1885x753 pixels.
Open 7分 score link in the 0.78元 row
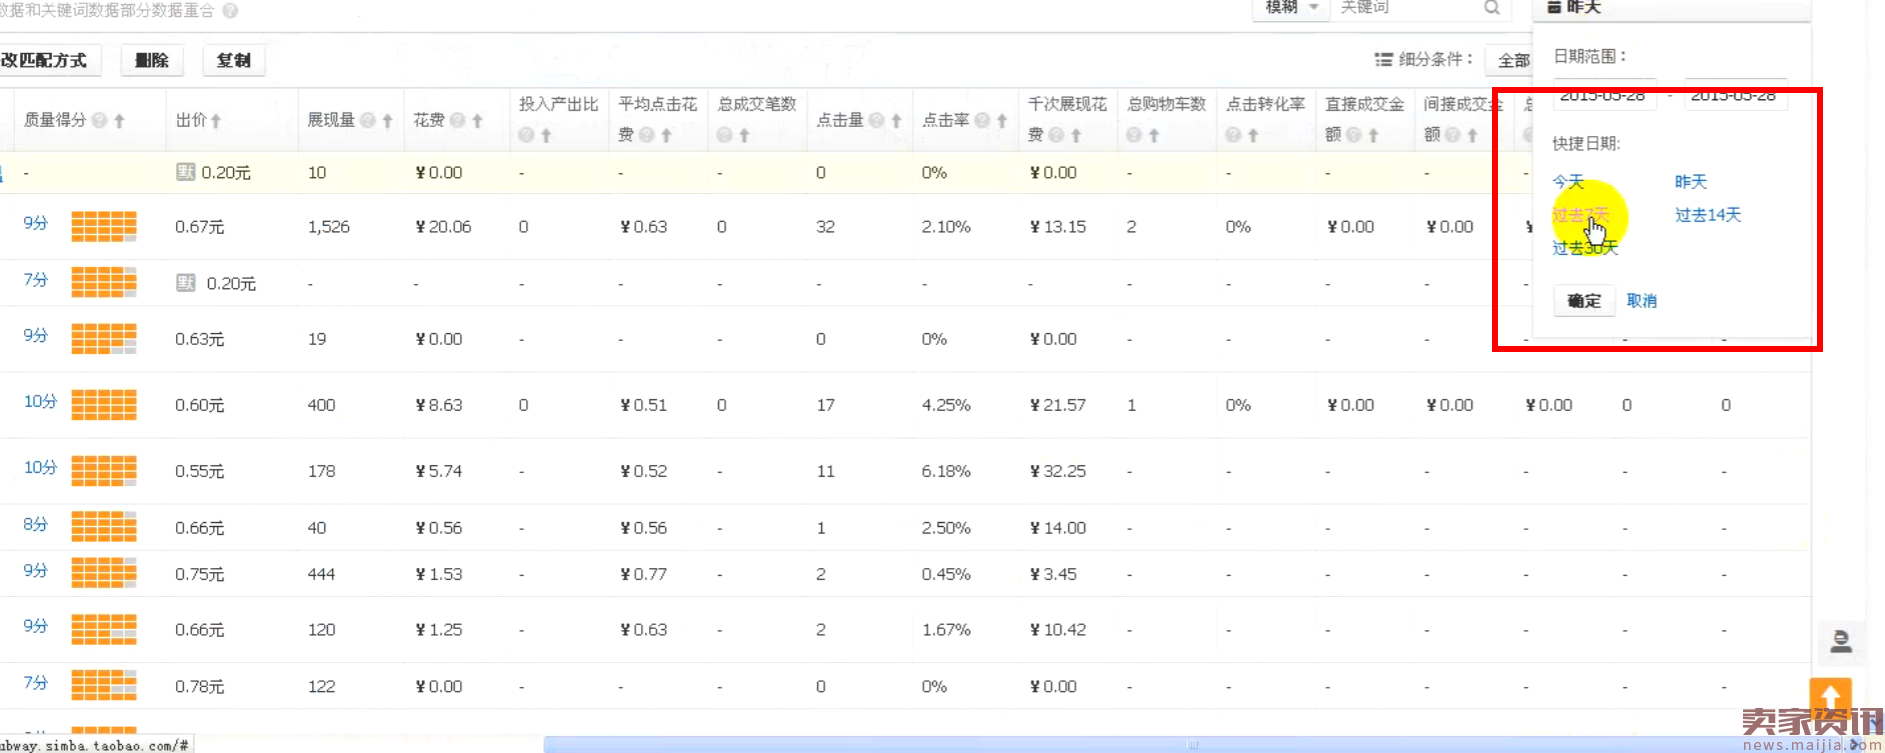point(36,683)
